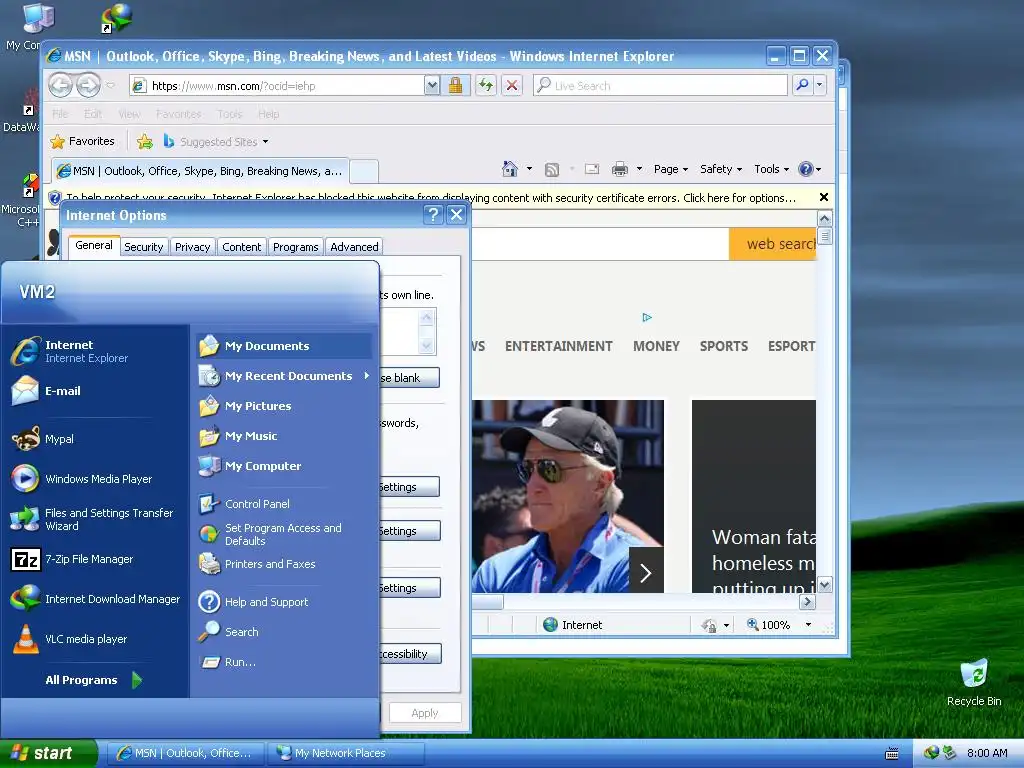
Task: Switch to Privacy tab in Internet Options
Action: tap(192, 247)
